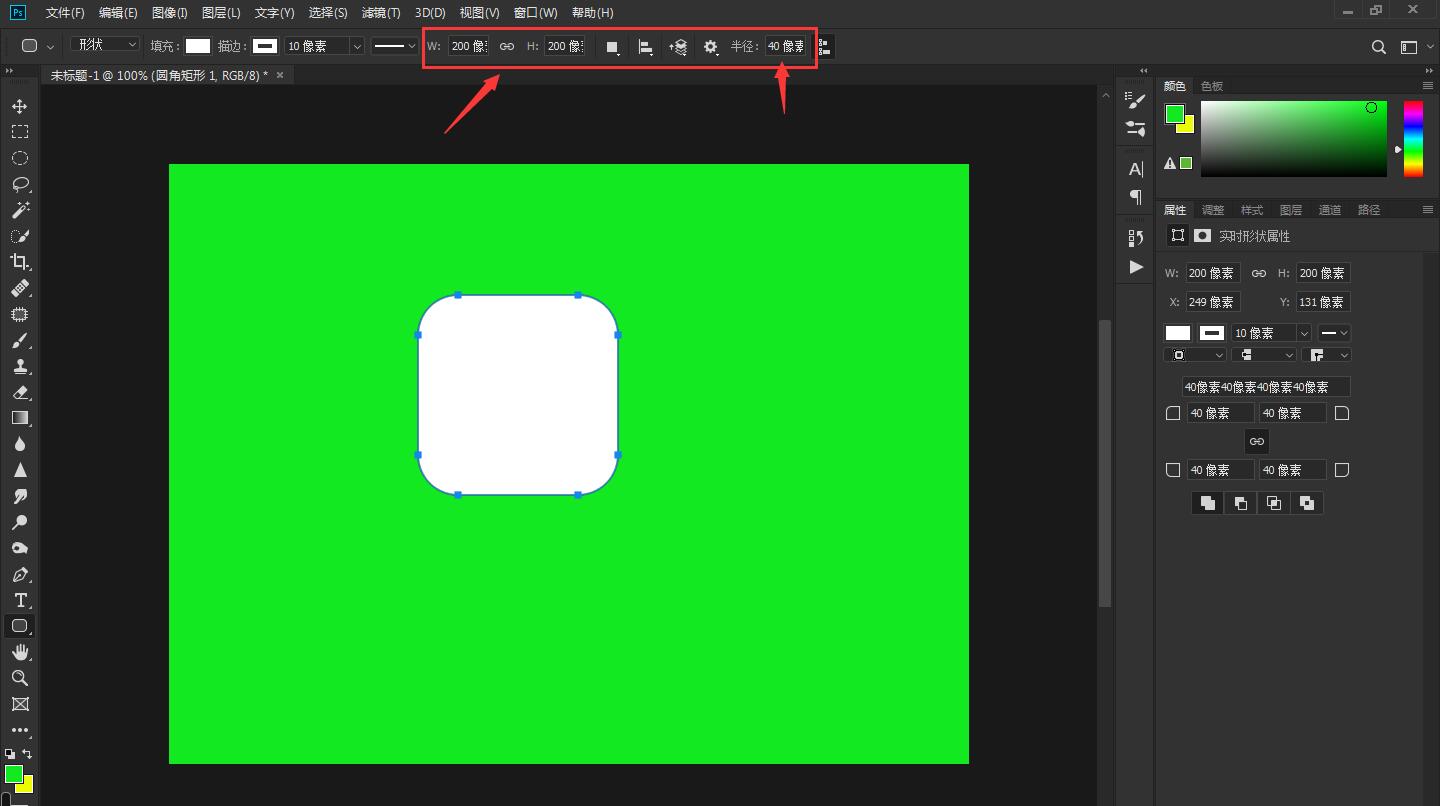Image resolution: width=1440 pixels, height=806 pixels.
Task: Activate the Horizontal Type tool
Action: click(x=19, y=600)
